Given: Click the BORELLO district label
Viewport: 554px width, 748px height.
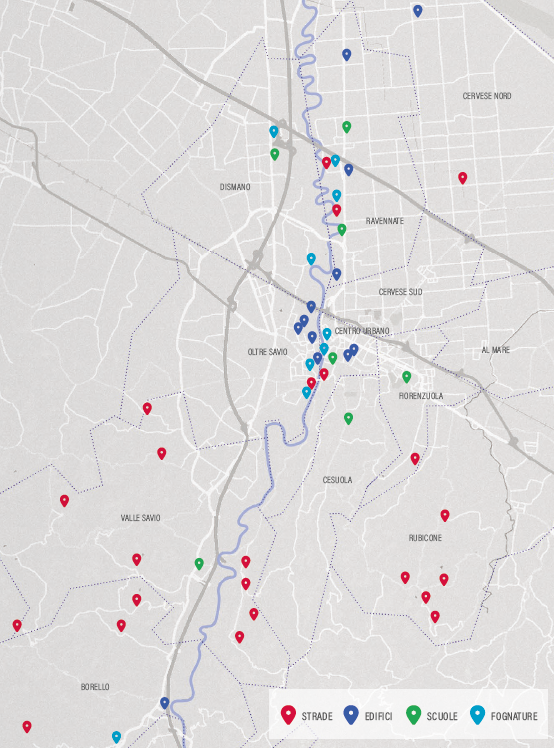Looking at the screenshot, I should 95,687.
